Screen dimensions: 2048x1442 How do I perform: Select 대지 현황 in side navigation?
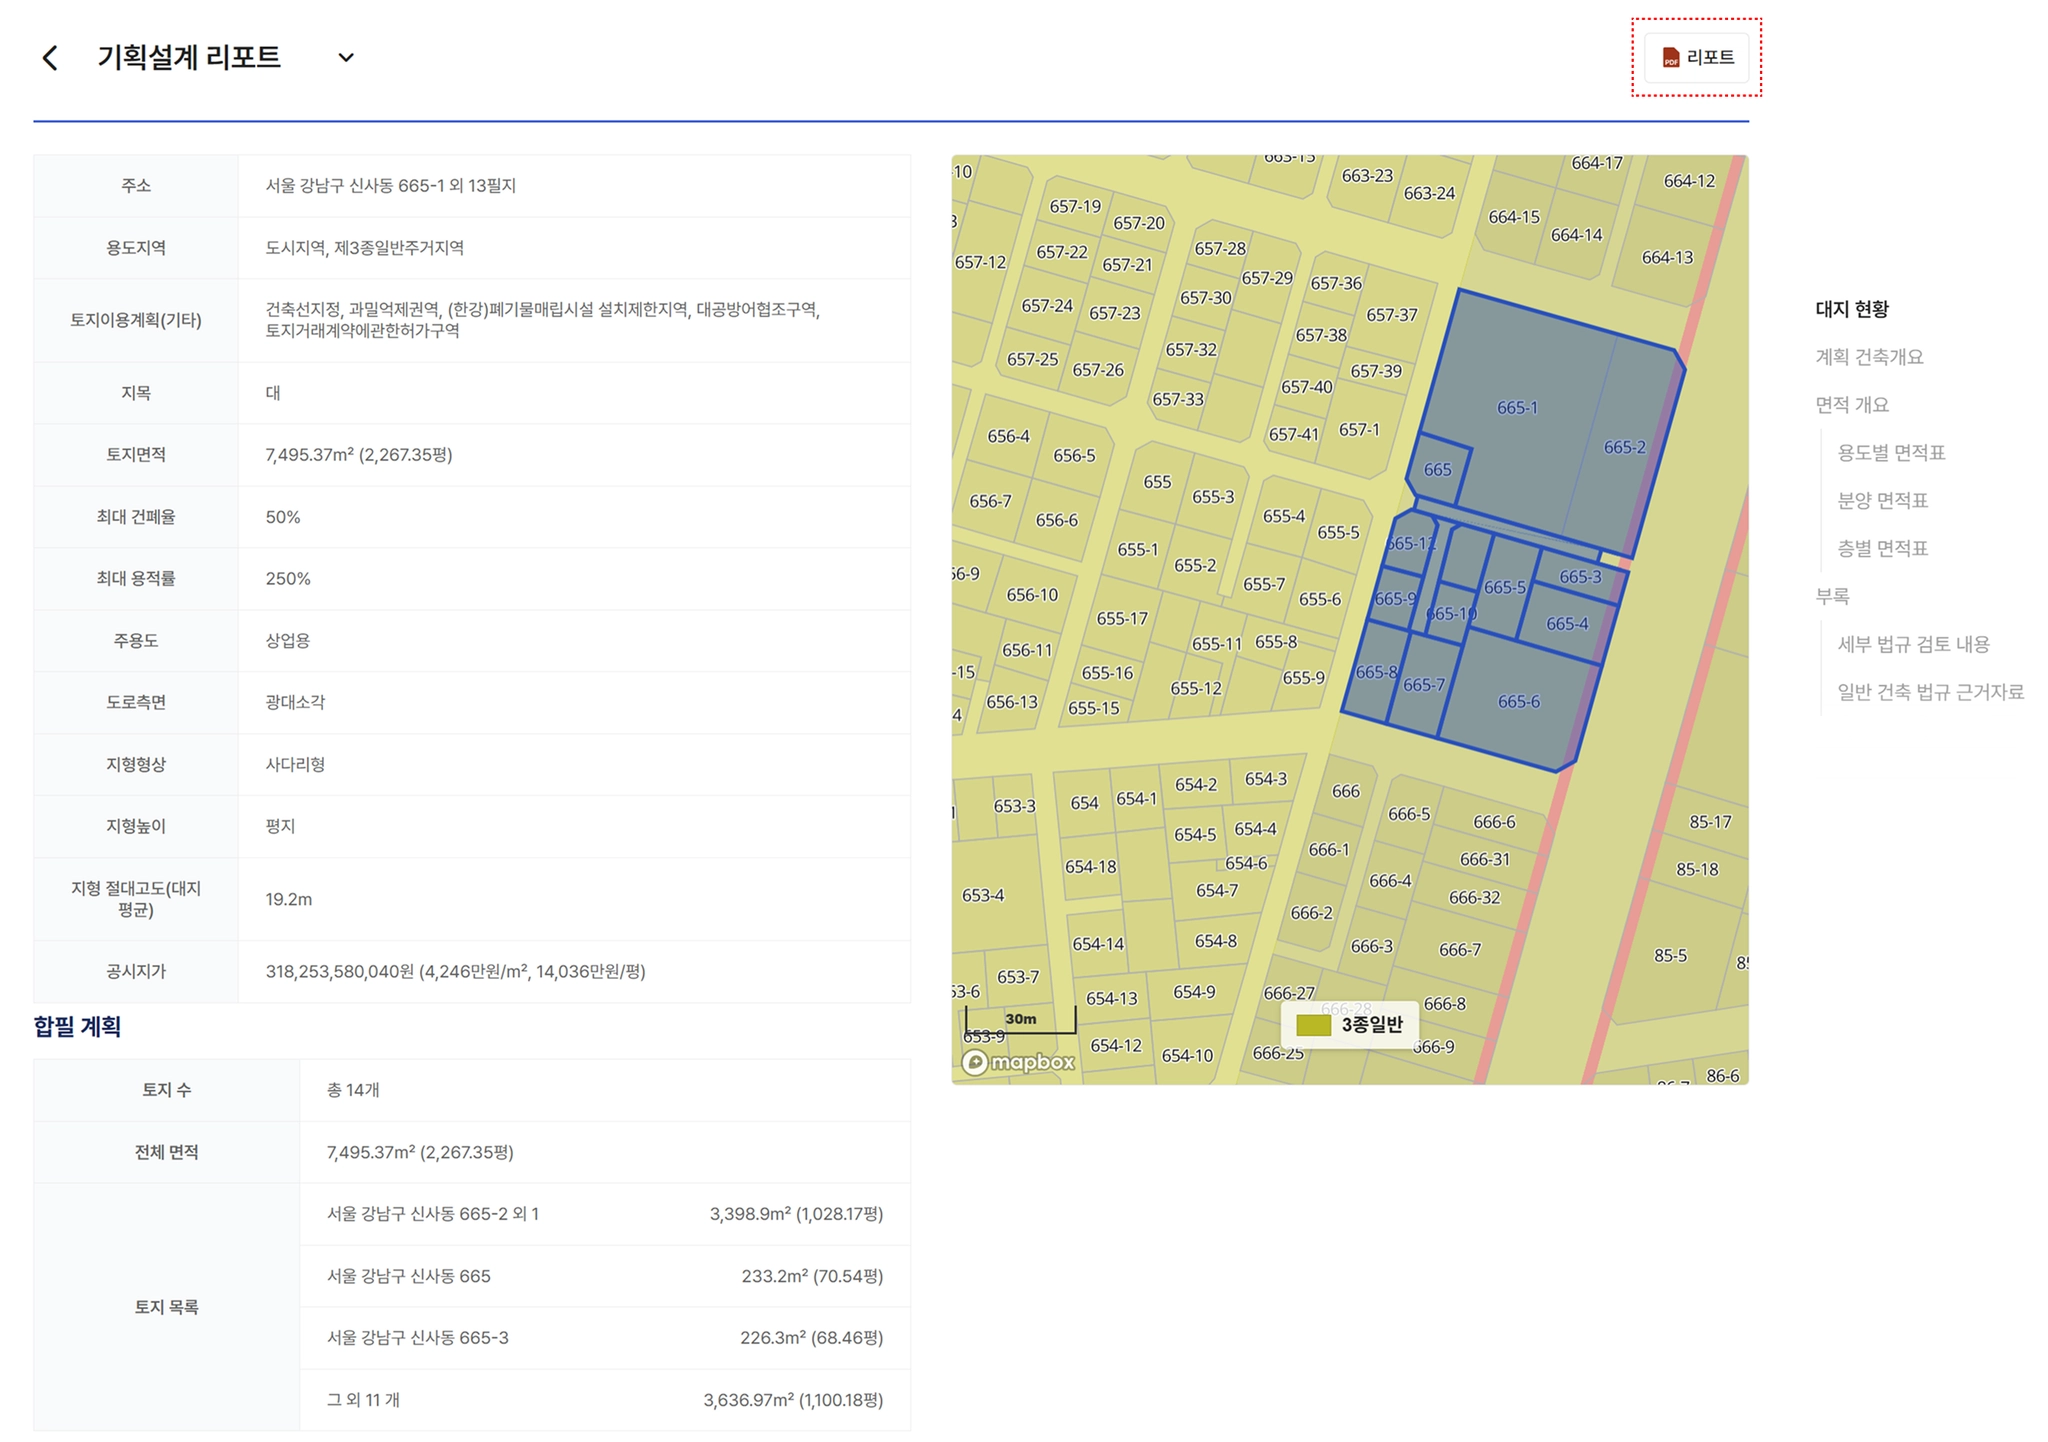pos(1851,309)
